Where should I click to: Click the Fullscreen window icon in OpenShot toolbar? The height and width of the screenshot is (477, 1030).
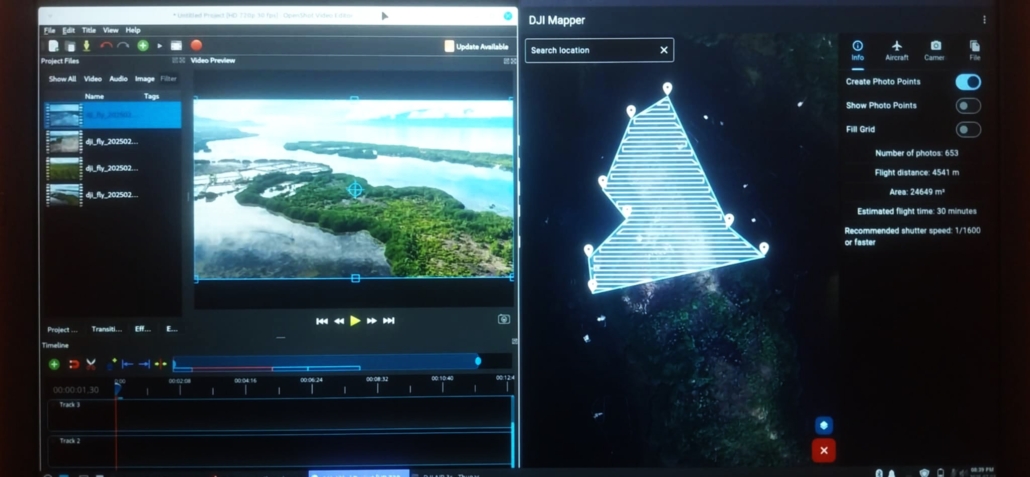click(176, 46)
